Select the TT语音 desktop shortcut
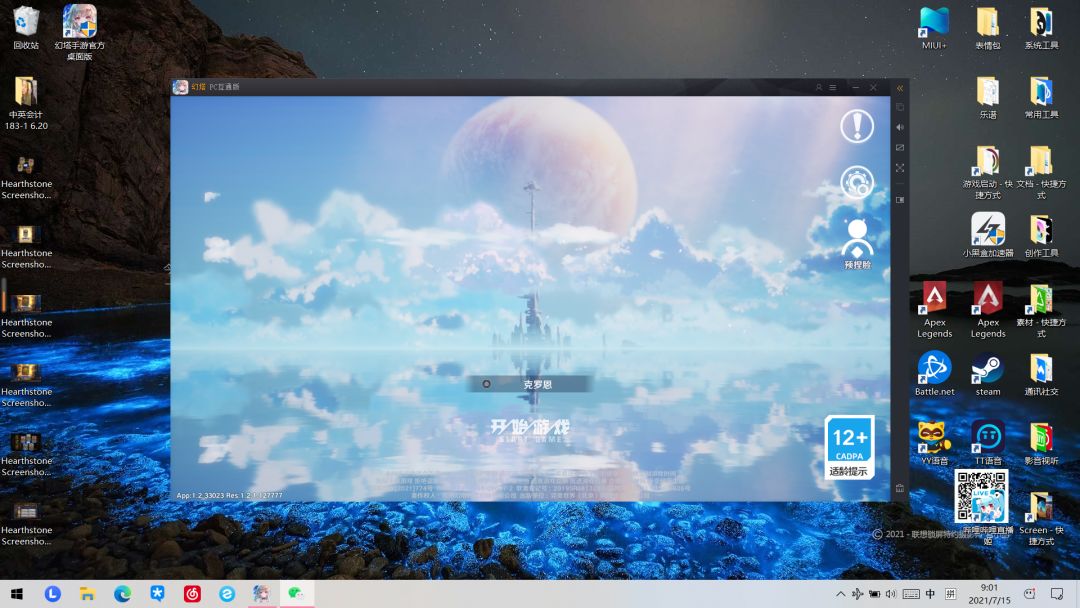 pyautogui.click(x=988, y=443)
